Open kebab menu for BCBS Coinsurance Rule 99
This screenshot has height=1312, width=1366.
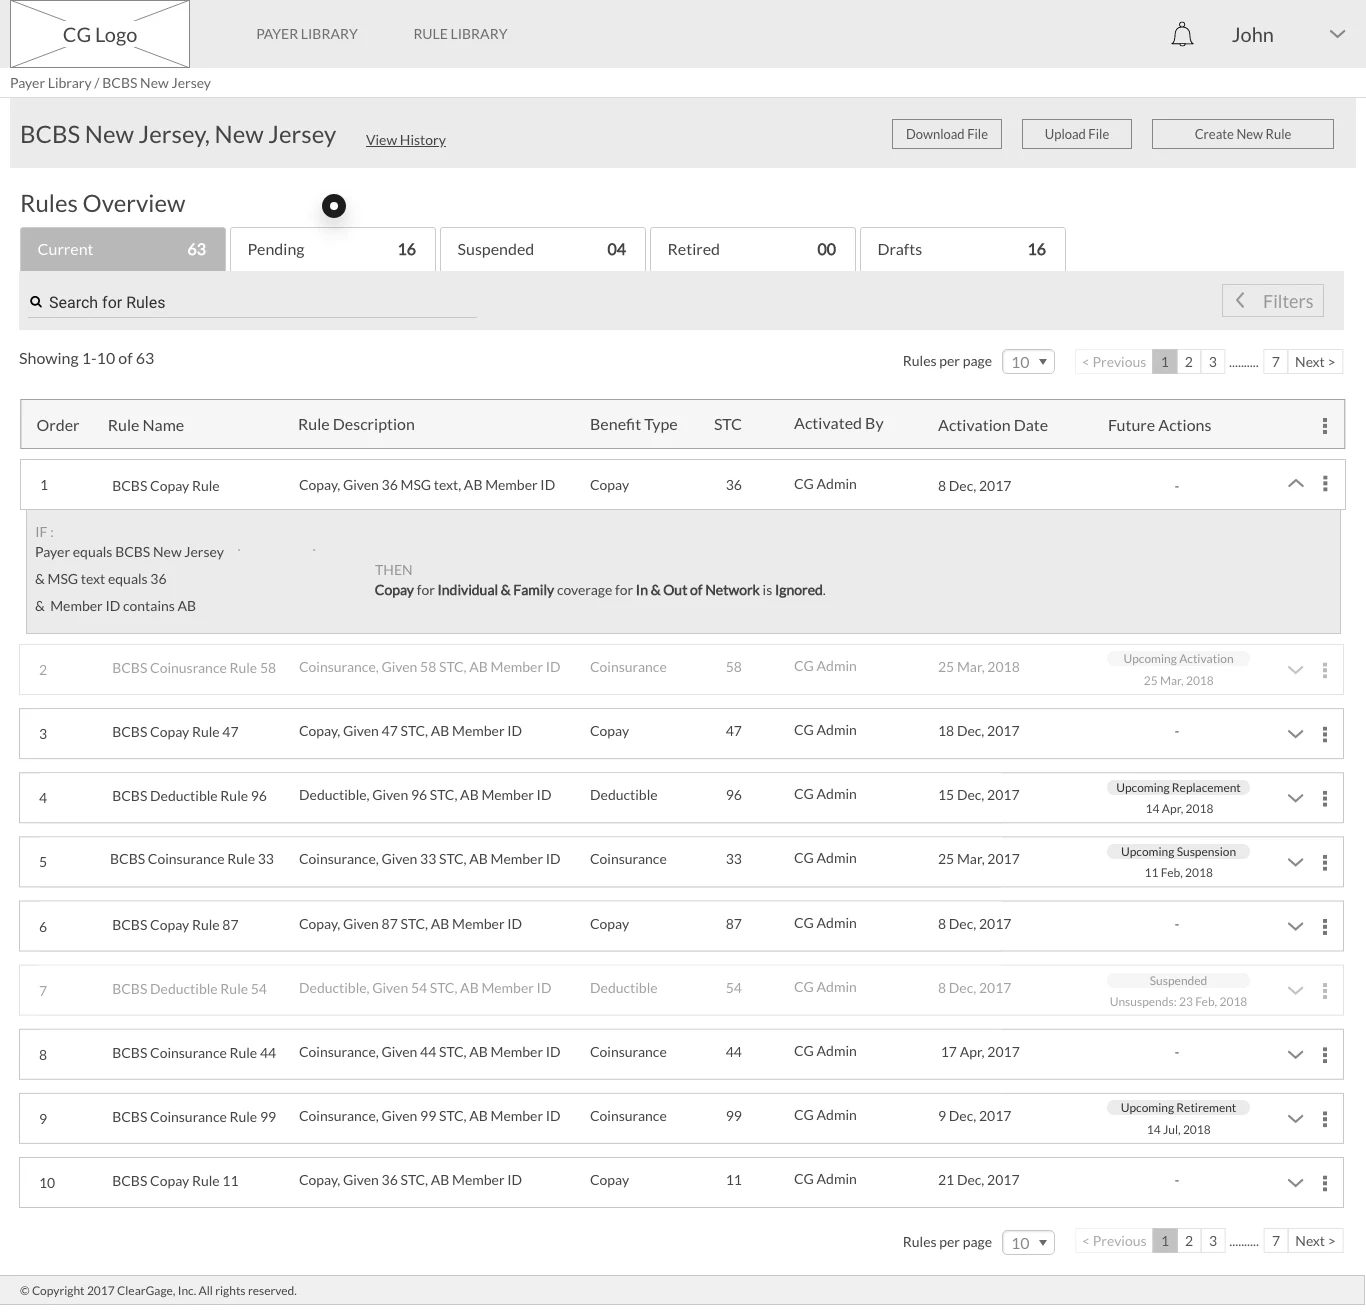pyautogui.click(x=1325, y=1118)
